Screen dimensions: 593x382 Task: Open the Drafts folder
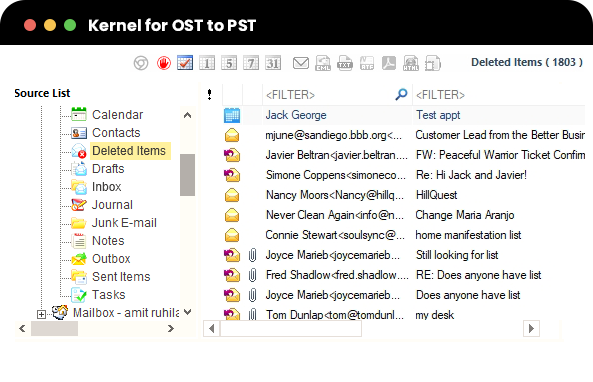[x=108, y=169]
